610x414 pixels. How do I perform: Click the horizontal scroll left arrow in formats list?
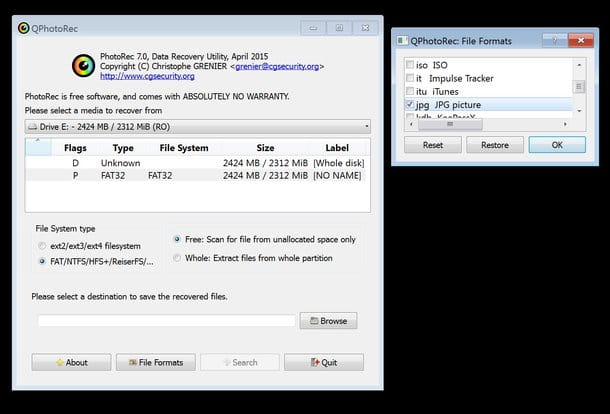point(411,124)
